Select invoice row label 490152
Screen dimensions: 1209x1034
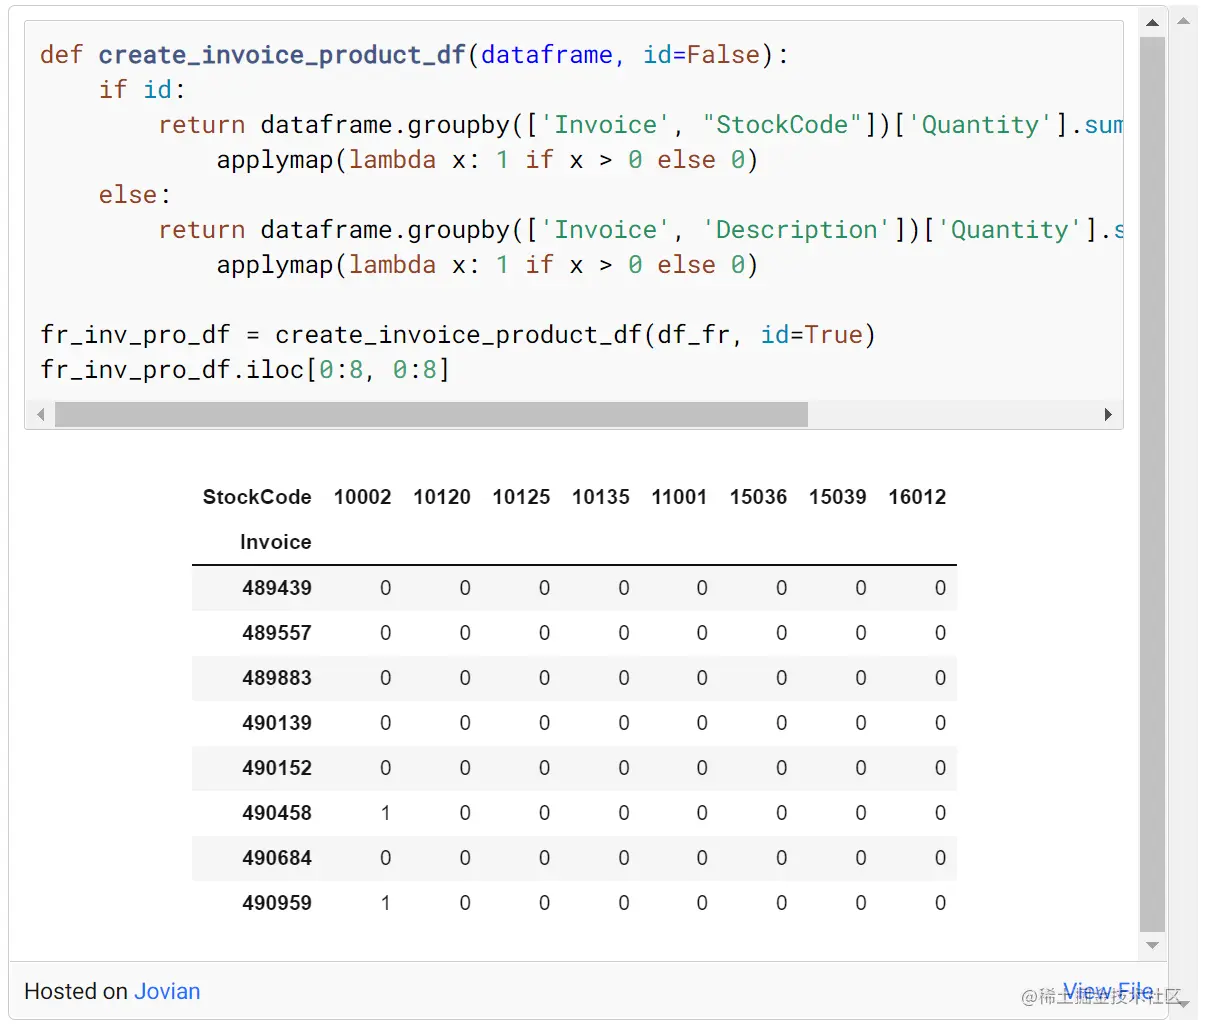277,768
